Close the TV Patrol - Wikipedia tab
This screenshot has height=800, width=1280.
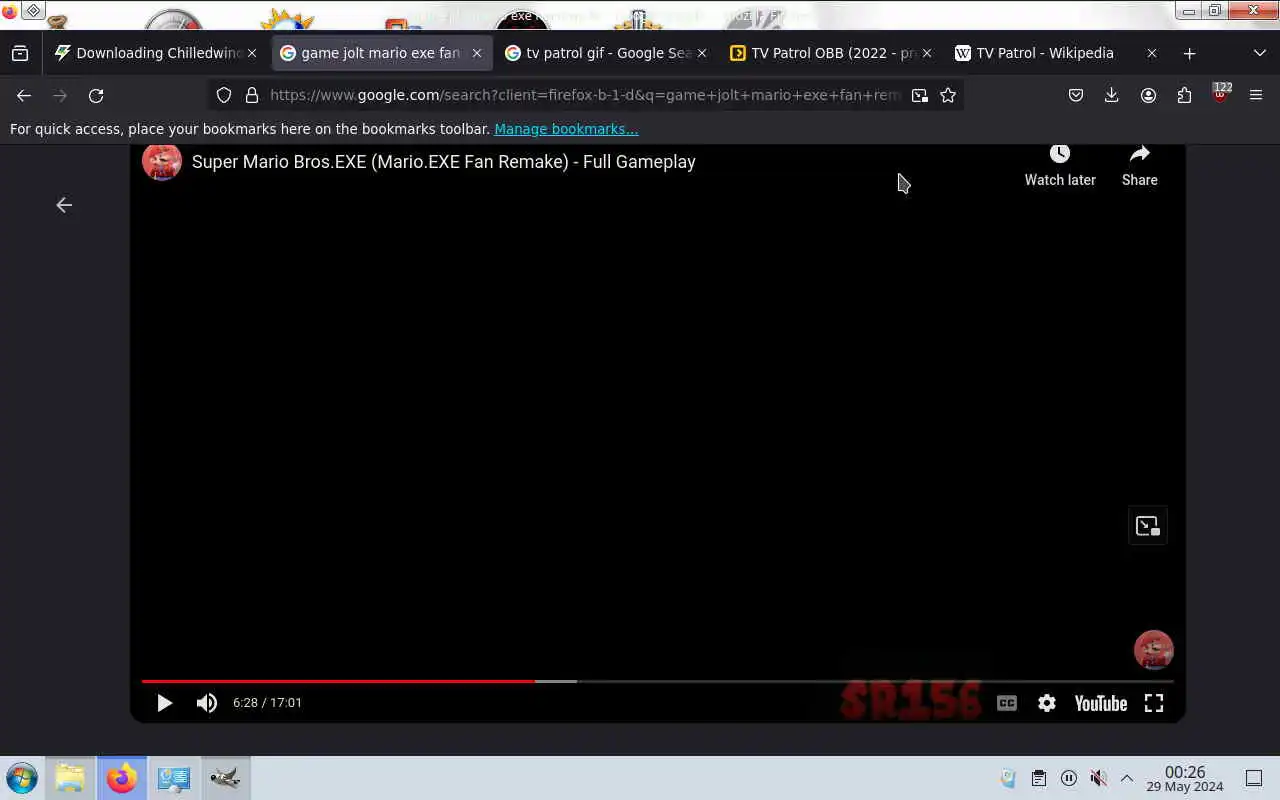click(x=1152, y=53)
